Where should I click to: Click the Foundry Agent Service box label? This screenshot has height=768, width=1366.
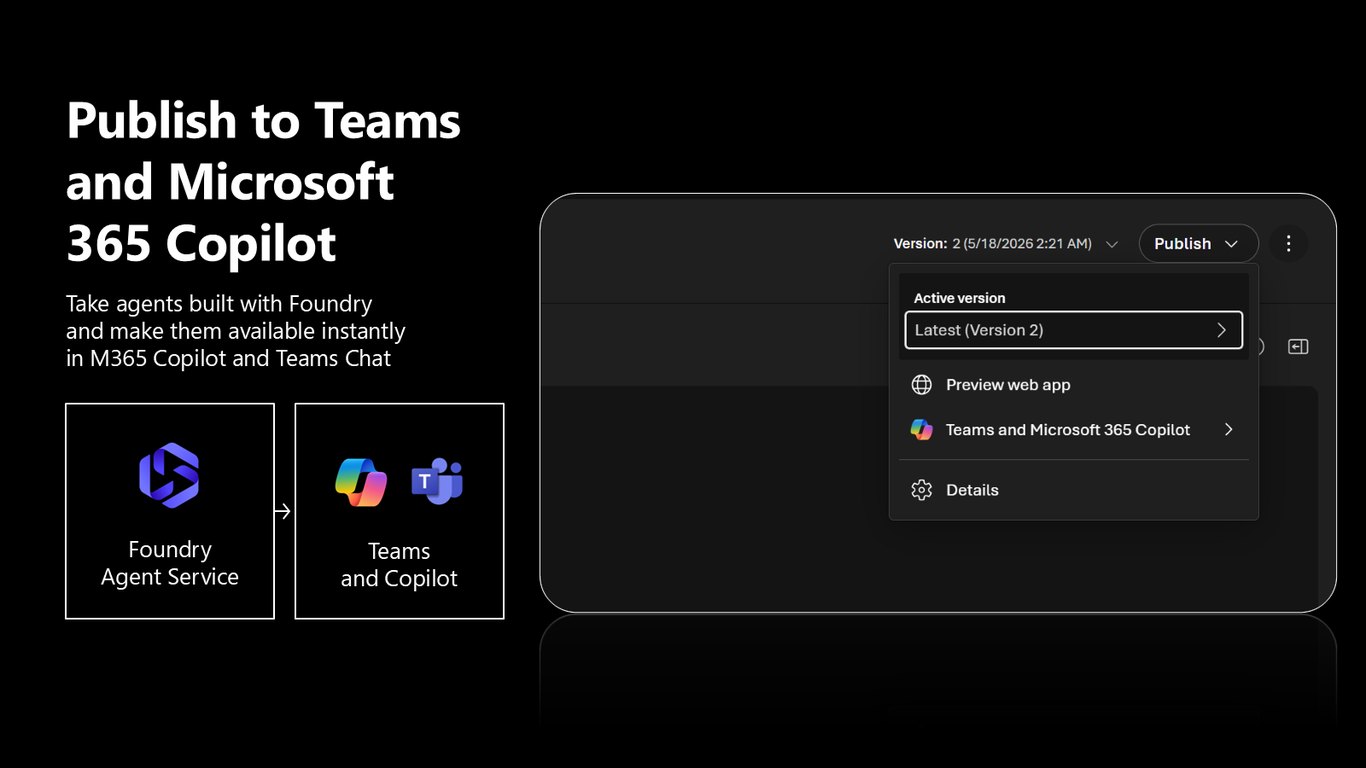(170, 563)
